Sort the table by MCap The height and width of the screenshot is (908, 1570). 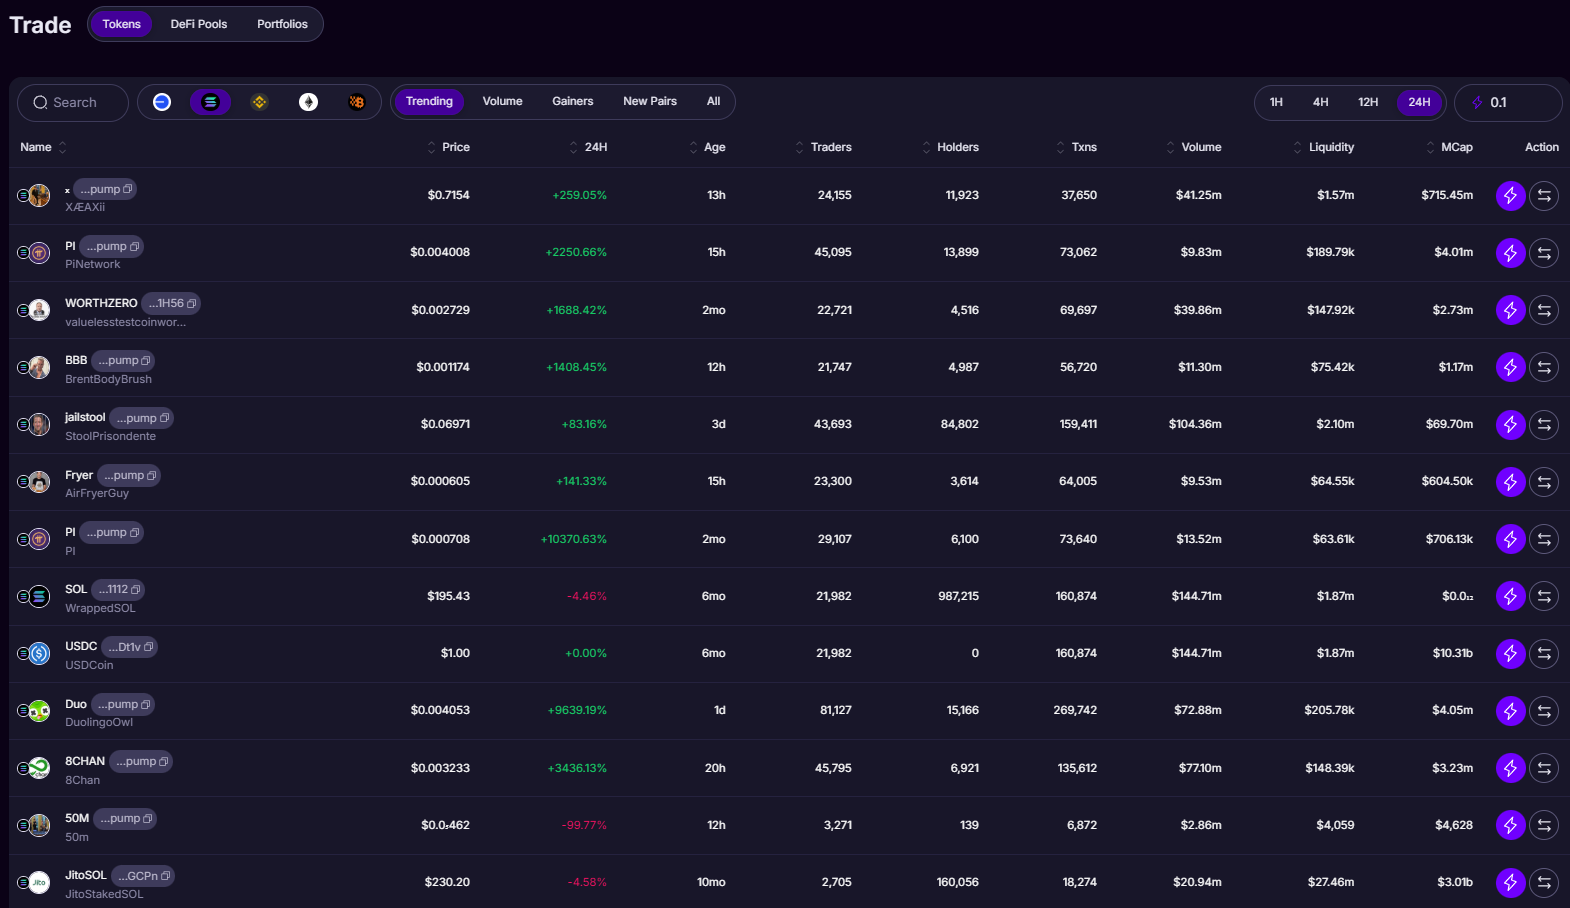point(1449,147)
